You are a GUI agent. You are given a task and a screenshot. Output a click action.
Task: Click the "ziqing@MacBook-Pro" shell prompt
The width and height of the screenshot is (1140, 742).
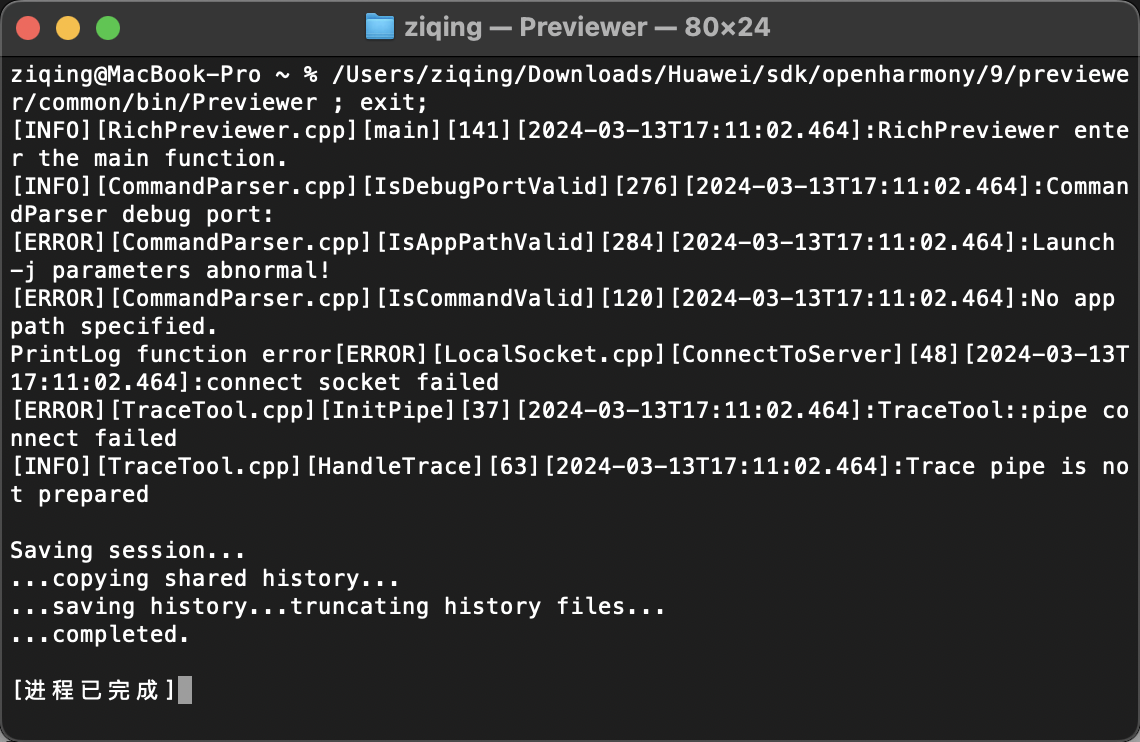pos(136,75)
